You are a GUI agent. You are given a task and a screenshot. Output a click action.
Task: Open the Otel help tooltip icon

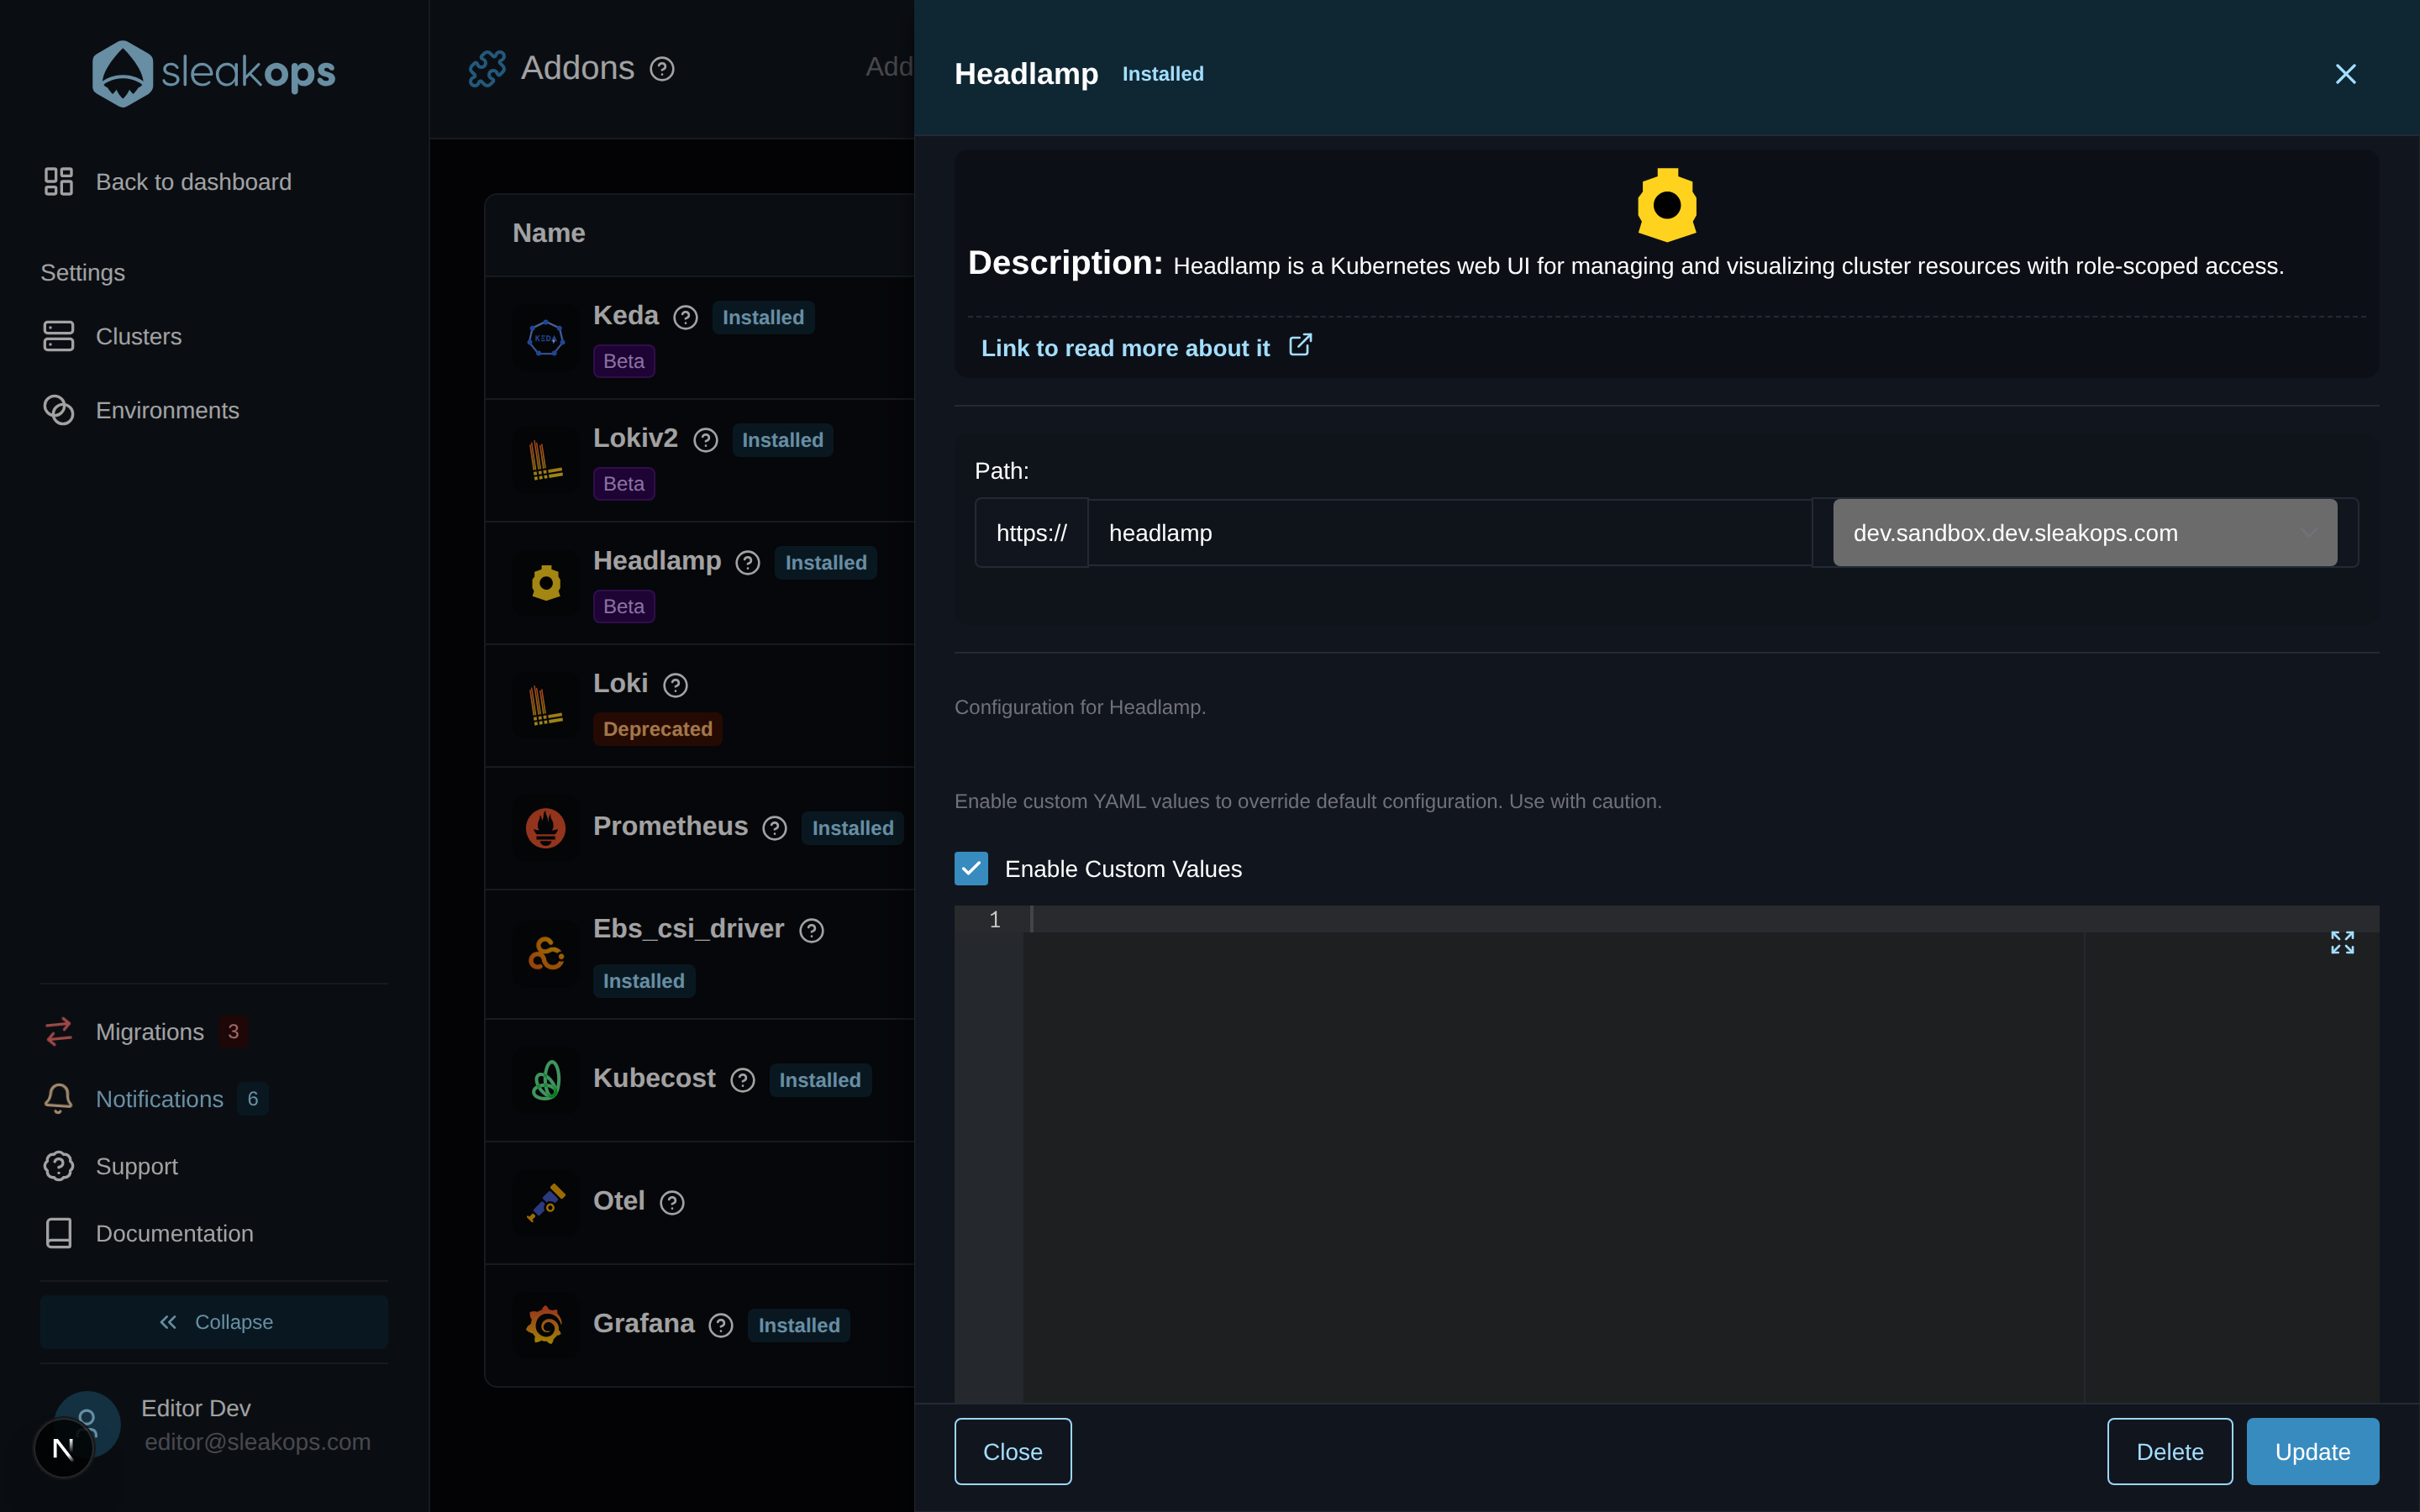click(x=673, y=1203)
